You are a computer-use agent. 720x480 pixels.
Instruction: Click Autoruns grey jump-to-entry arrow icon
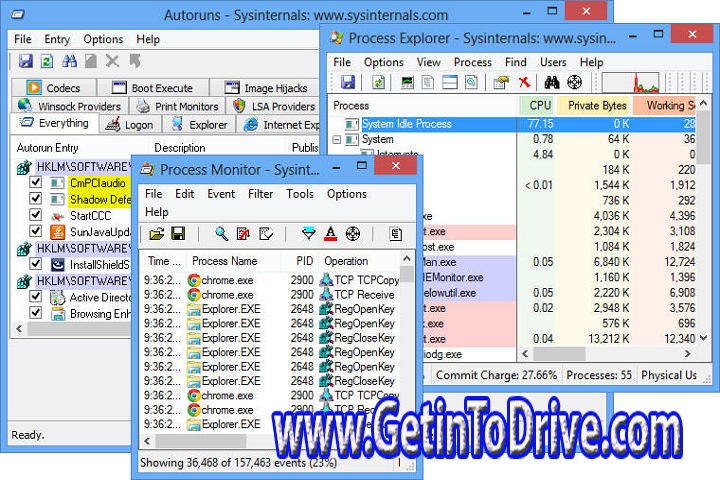135,61
